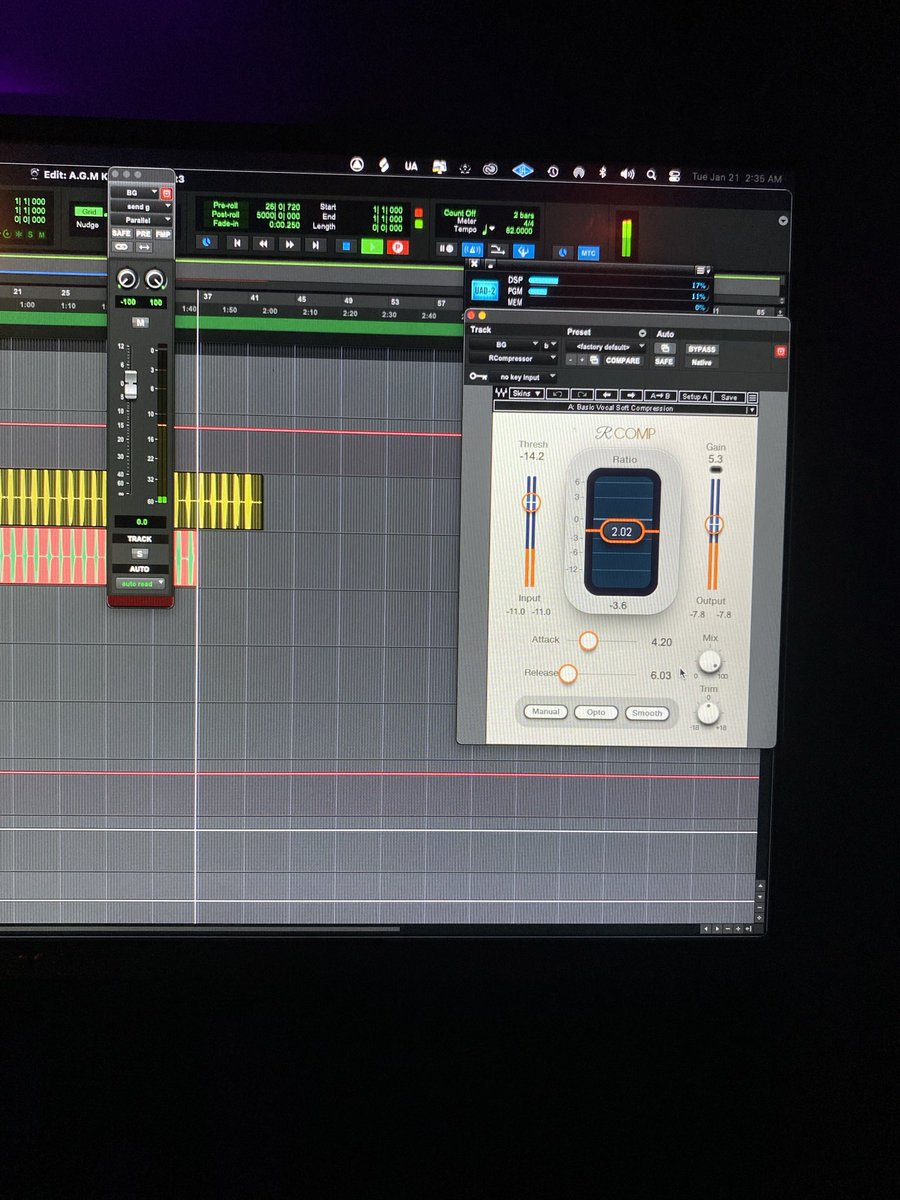Click the red target button in RCompressor window

pos(780,351)
